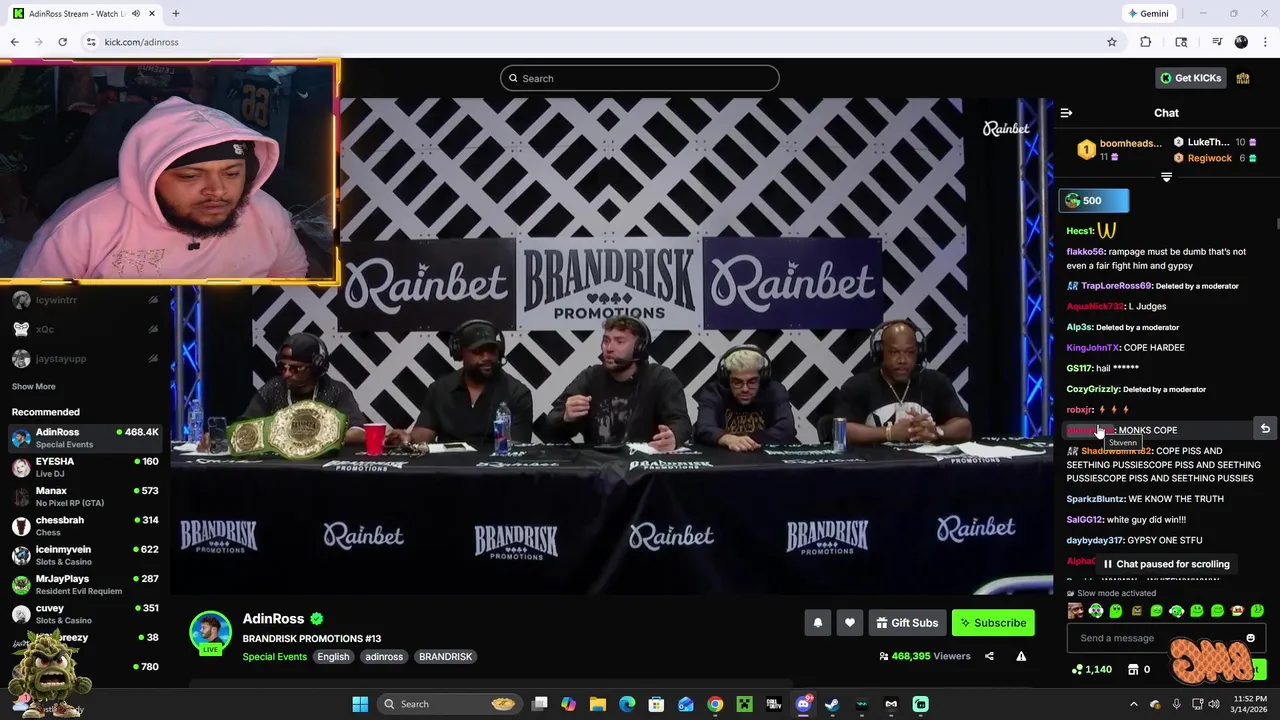1280x720 pixels.
Task: Toggle stream notifications with the bell icon
Action: coord(817,623)
